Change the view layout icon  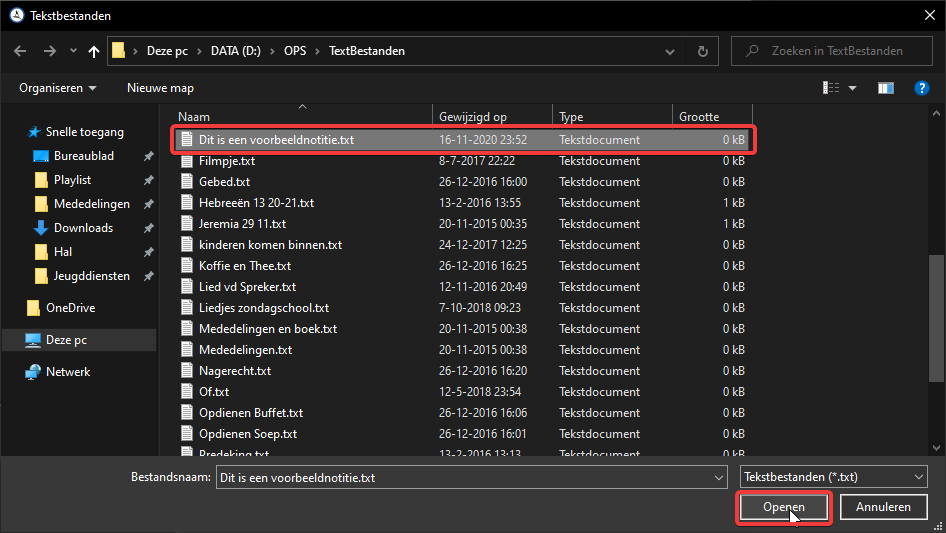(x=831, y=88)
